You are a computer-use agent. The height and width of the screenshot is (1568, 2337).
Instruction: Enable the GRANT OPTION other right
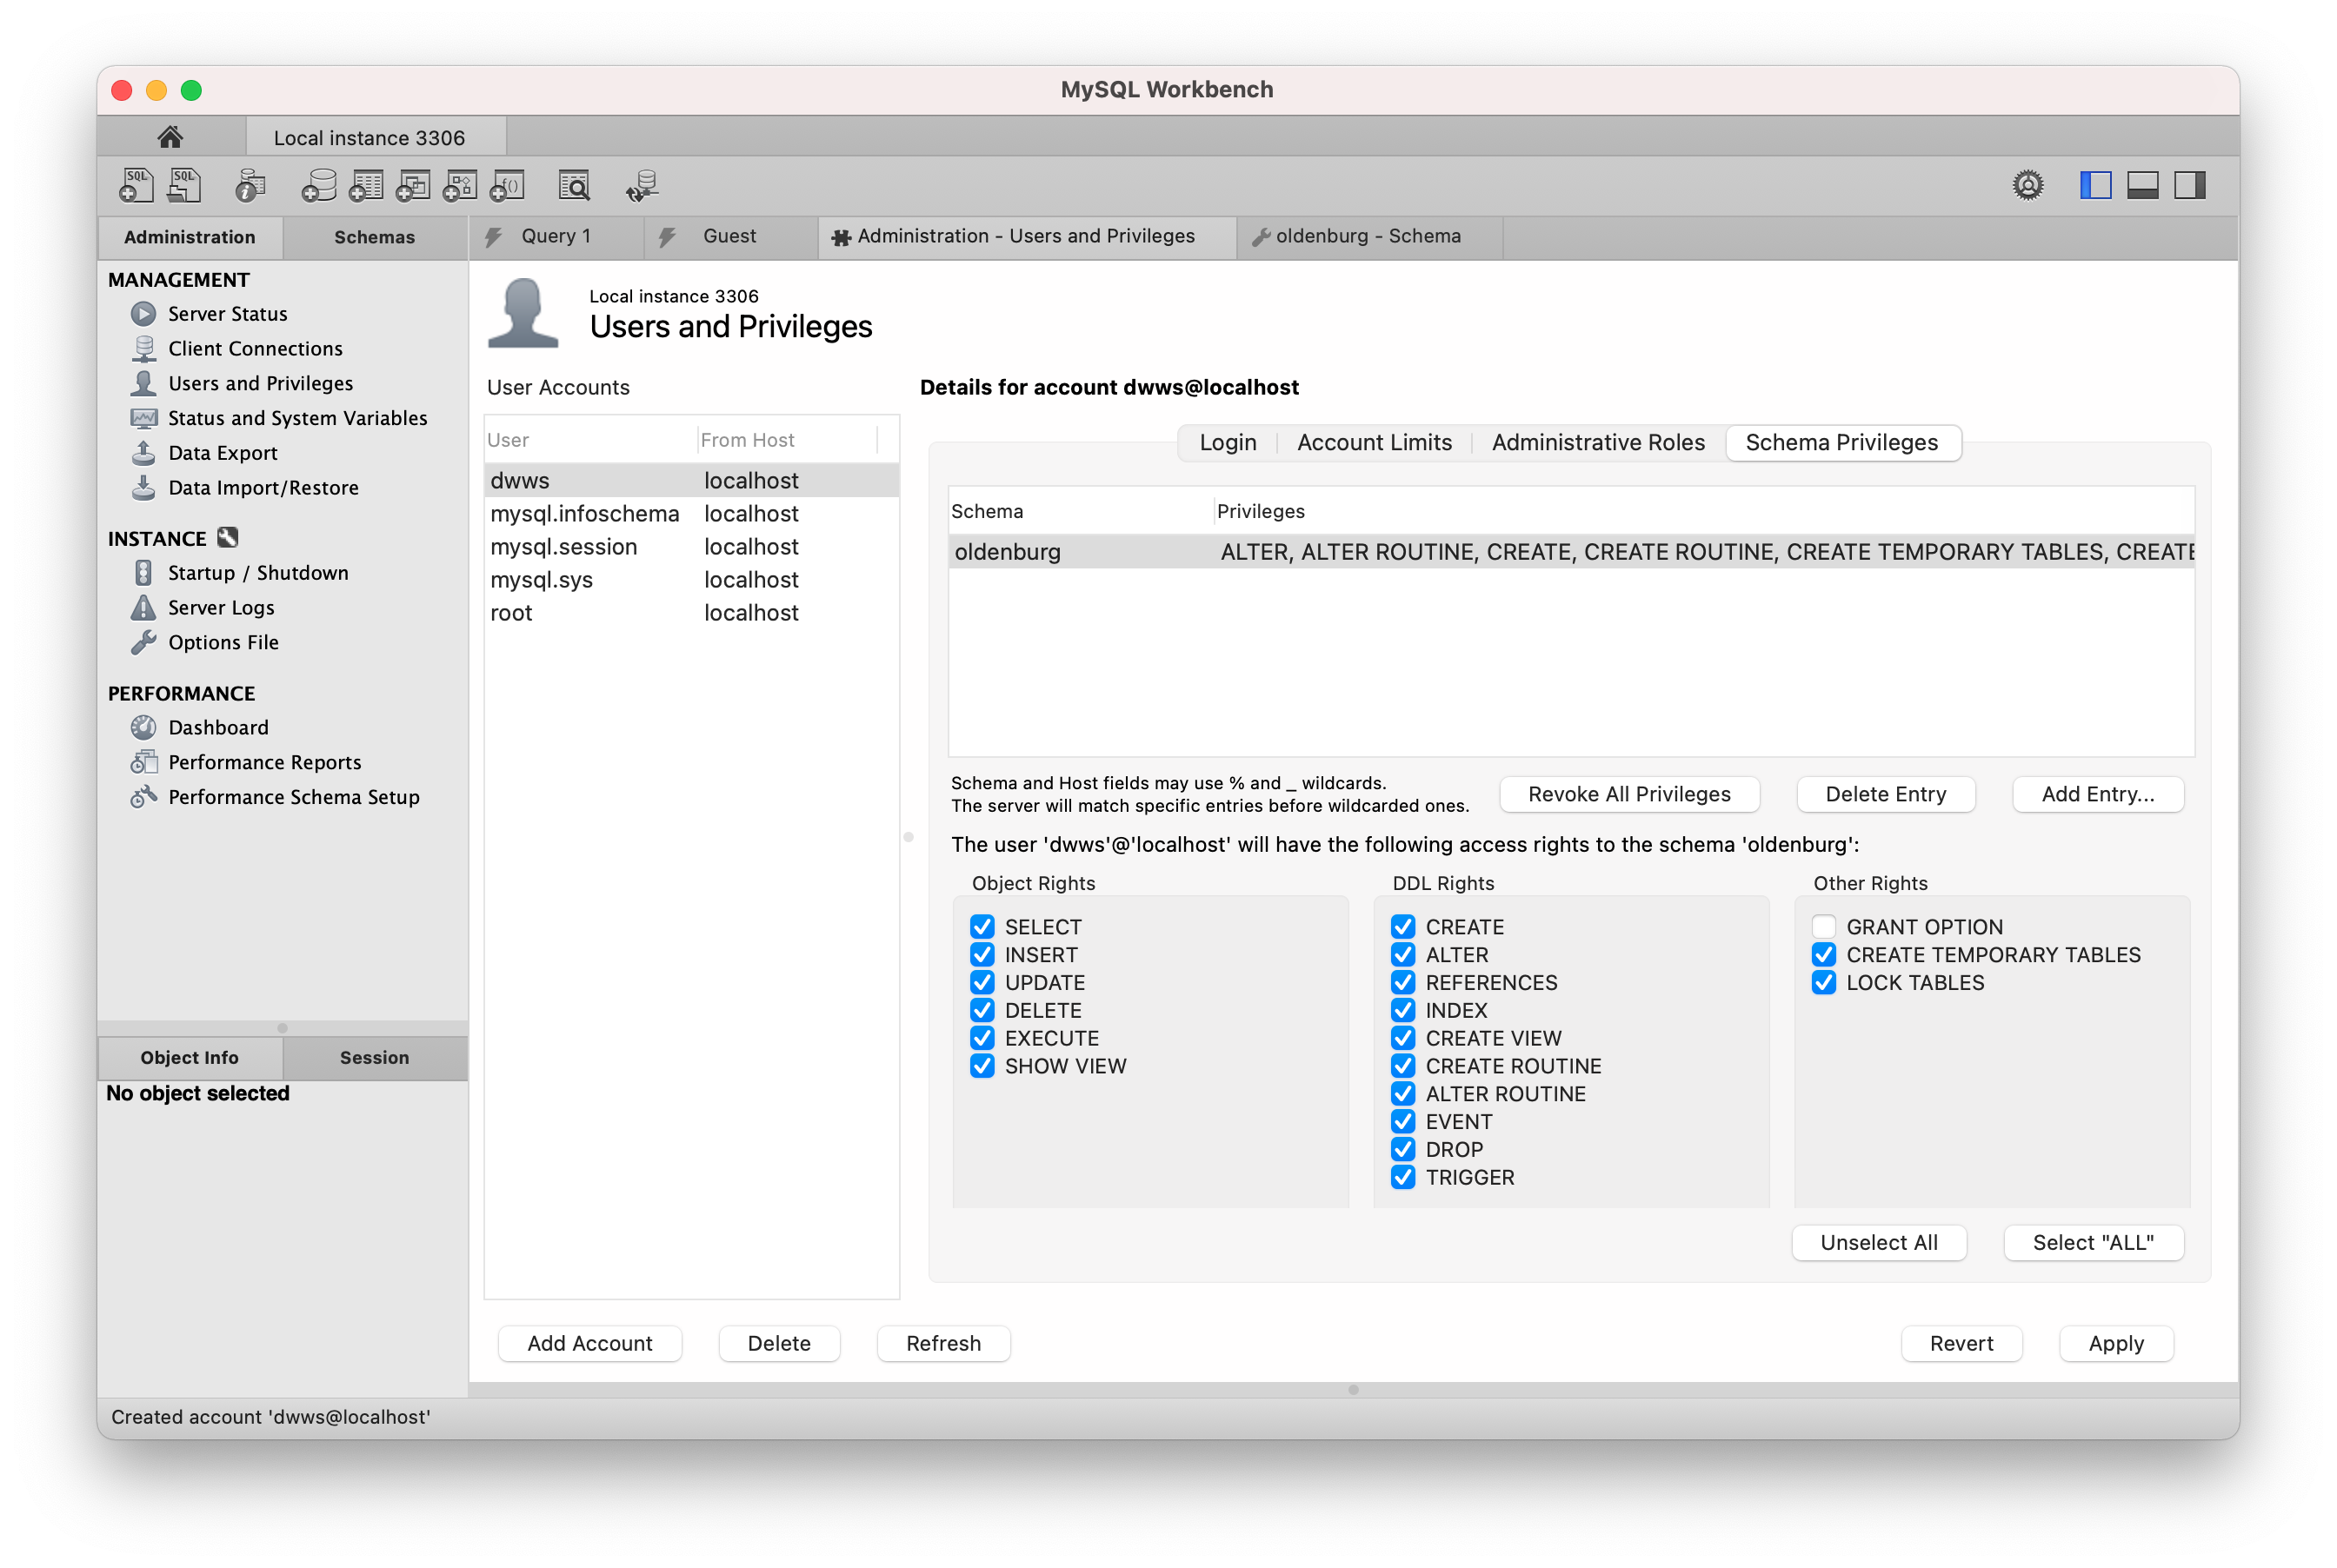pyautogui.click(x=1824, y=926)
